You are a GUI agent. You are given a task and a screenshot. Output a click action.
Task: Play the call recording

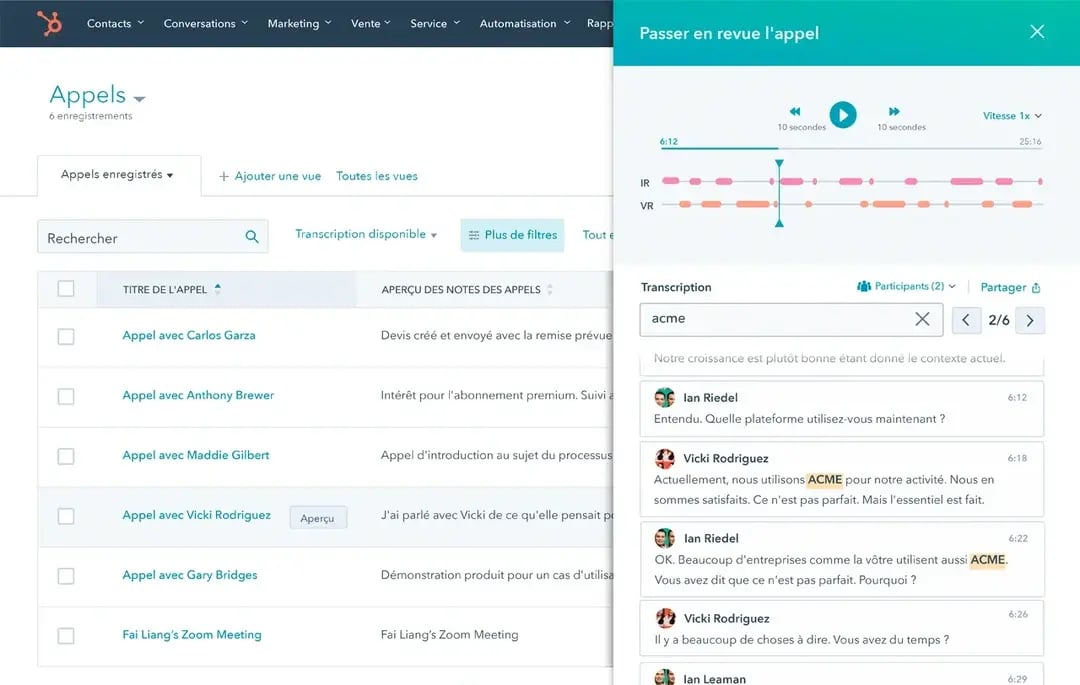pos(843,115)
